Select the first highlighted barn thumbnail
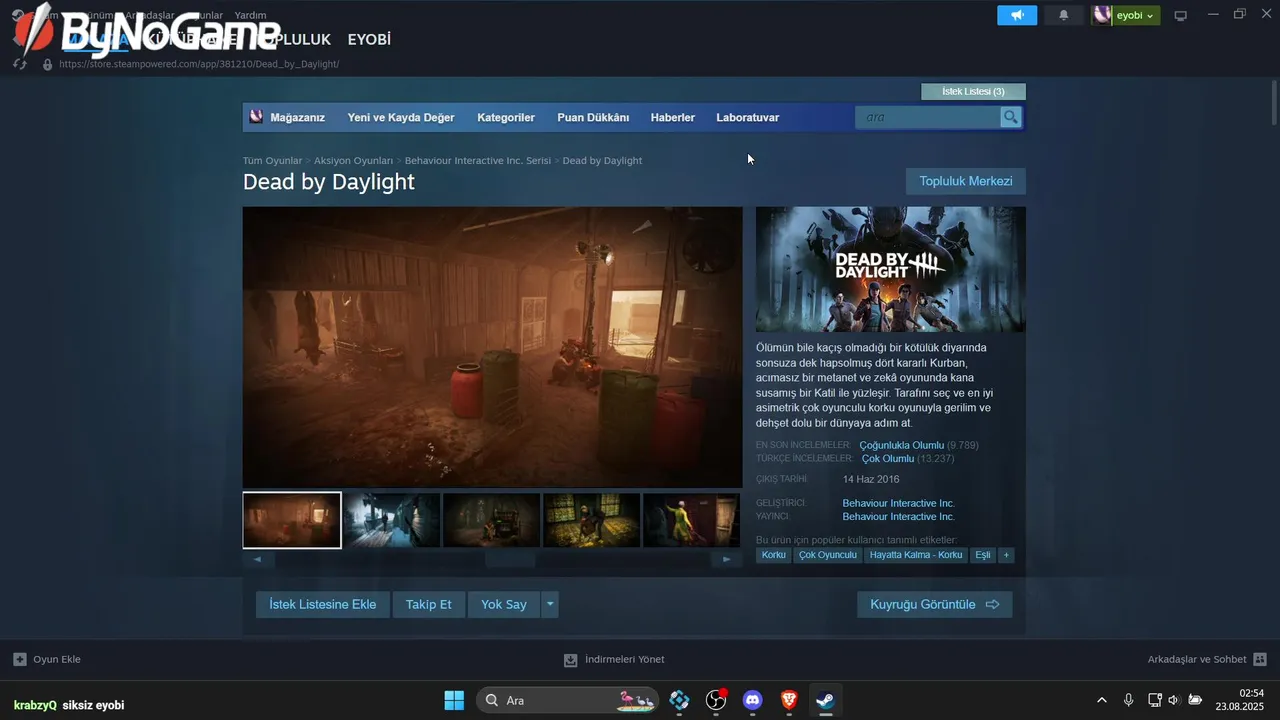 tap(292, 520)
